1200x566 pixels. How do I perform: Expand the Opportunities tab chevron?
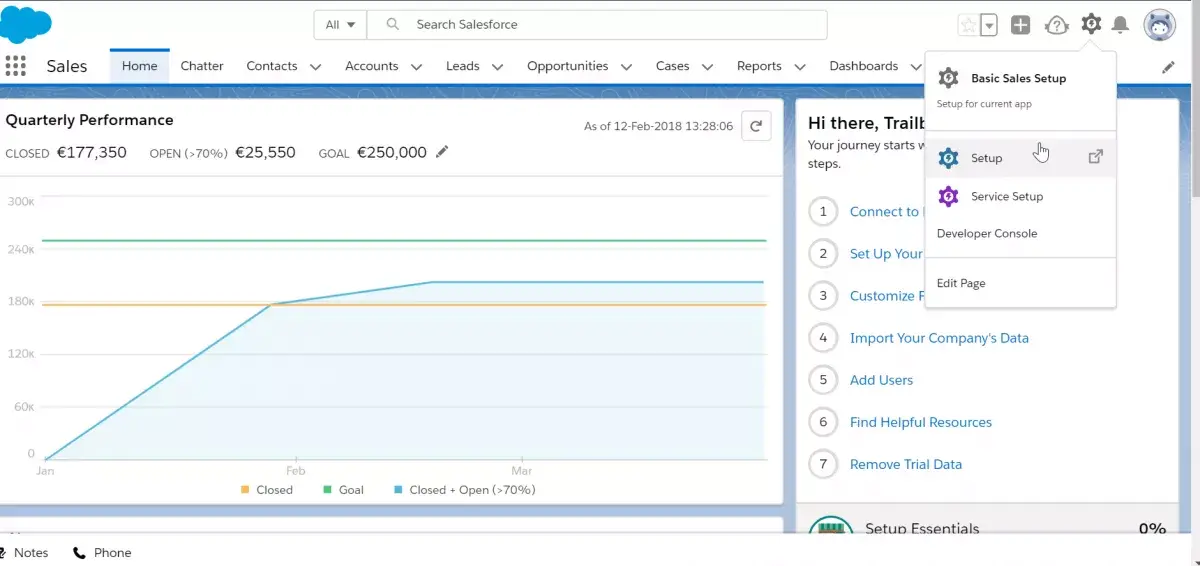pyautogui.click(x=627, y=67)
